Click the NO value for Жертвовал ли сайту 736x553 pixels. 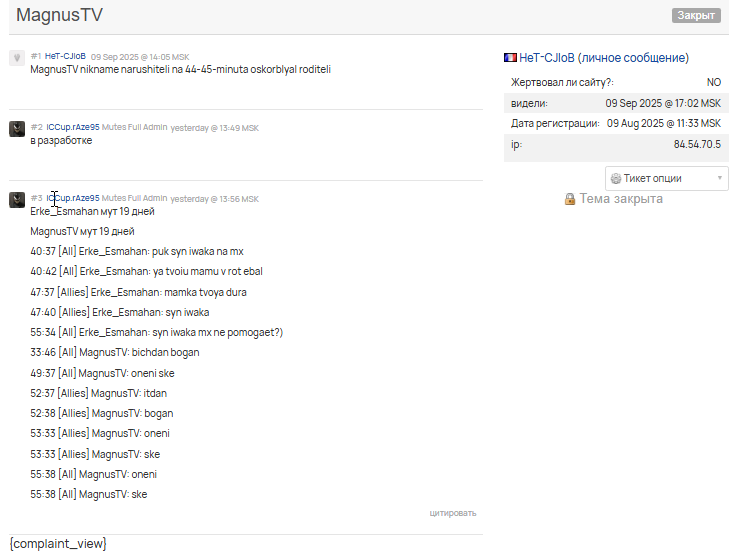714,82
